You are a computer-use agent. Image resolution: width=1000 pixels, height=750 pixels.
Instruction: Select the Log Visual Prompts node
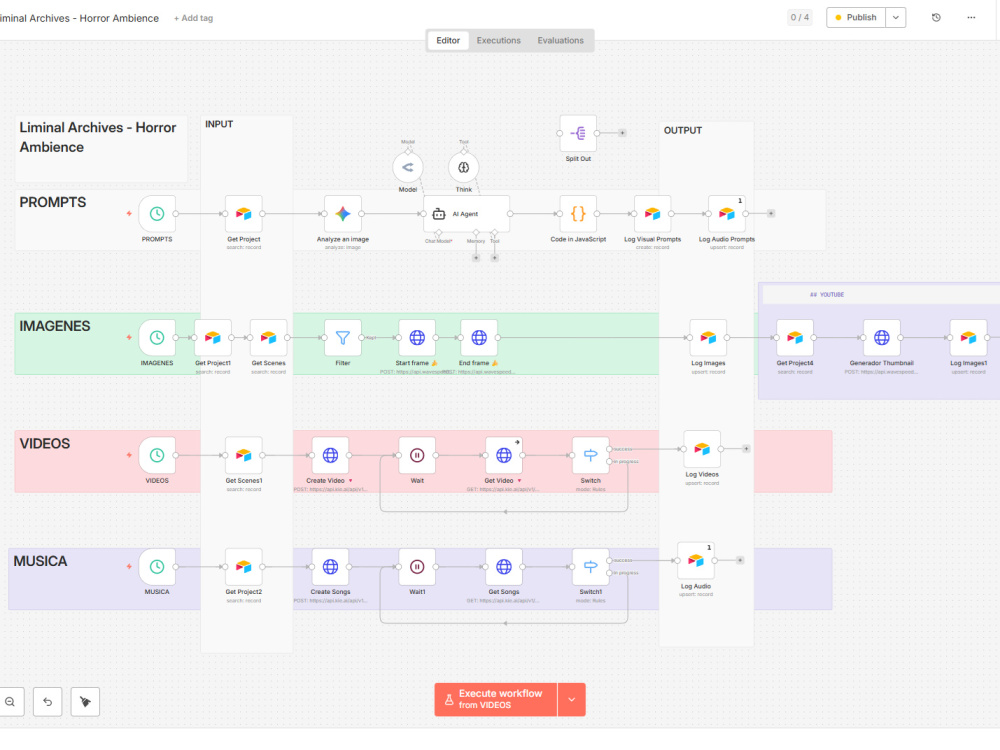(652, 214)
